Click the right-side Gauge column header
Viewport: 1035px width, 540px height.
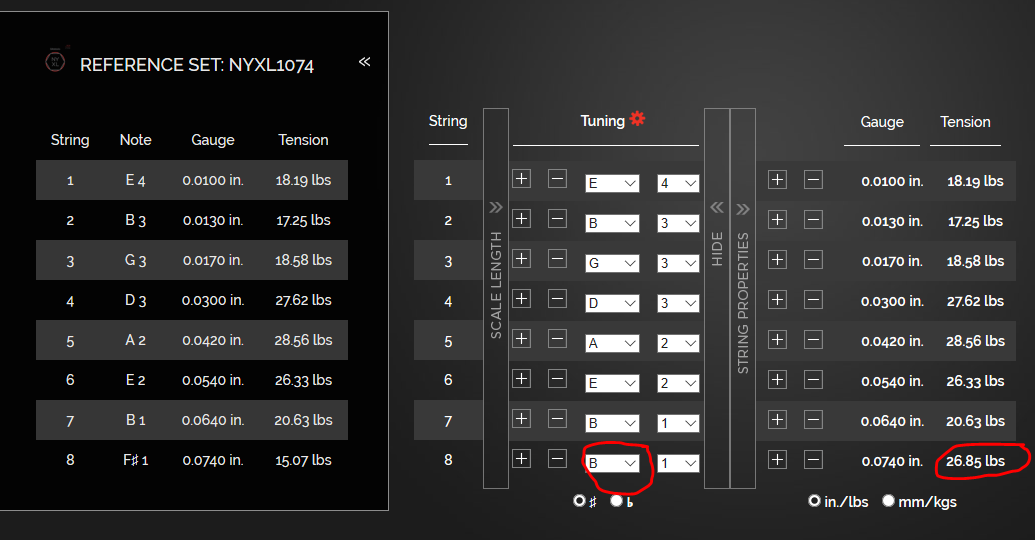[882, 122]
